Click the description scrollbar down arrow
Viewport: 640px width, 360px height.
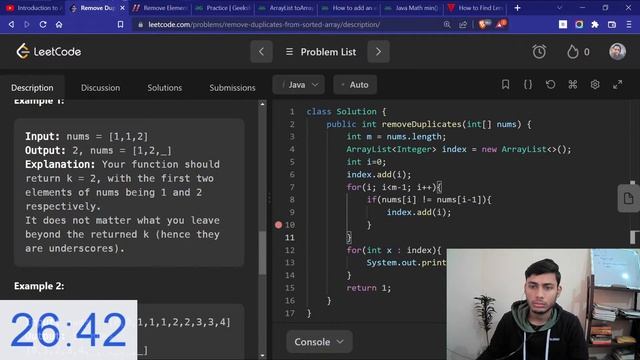click(x=262, y=356)
